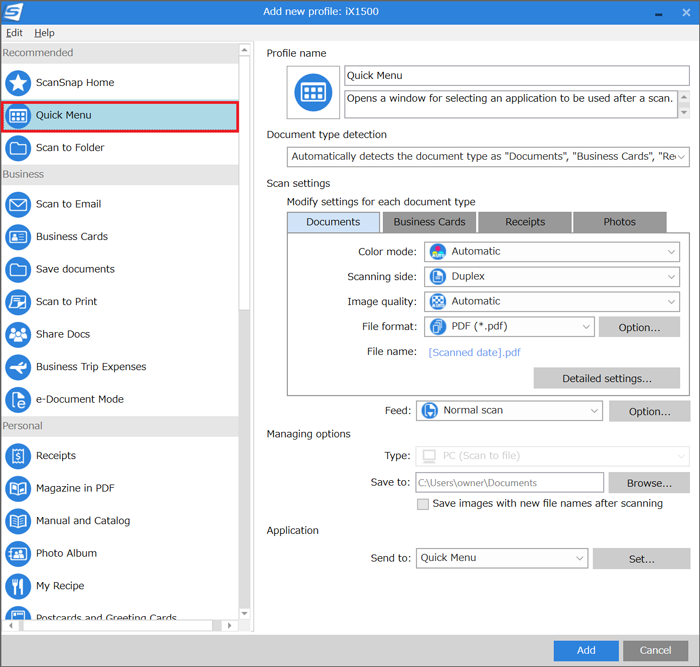Select the Scan to Email envelope icon

pos(18,204)
